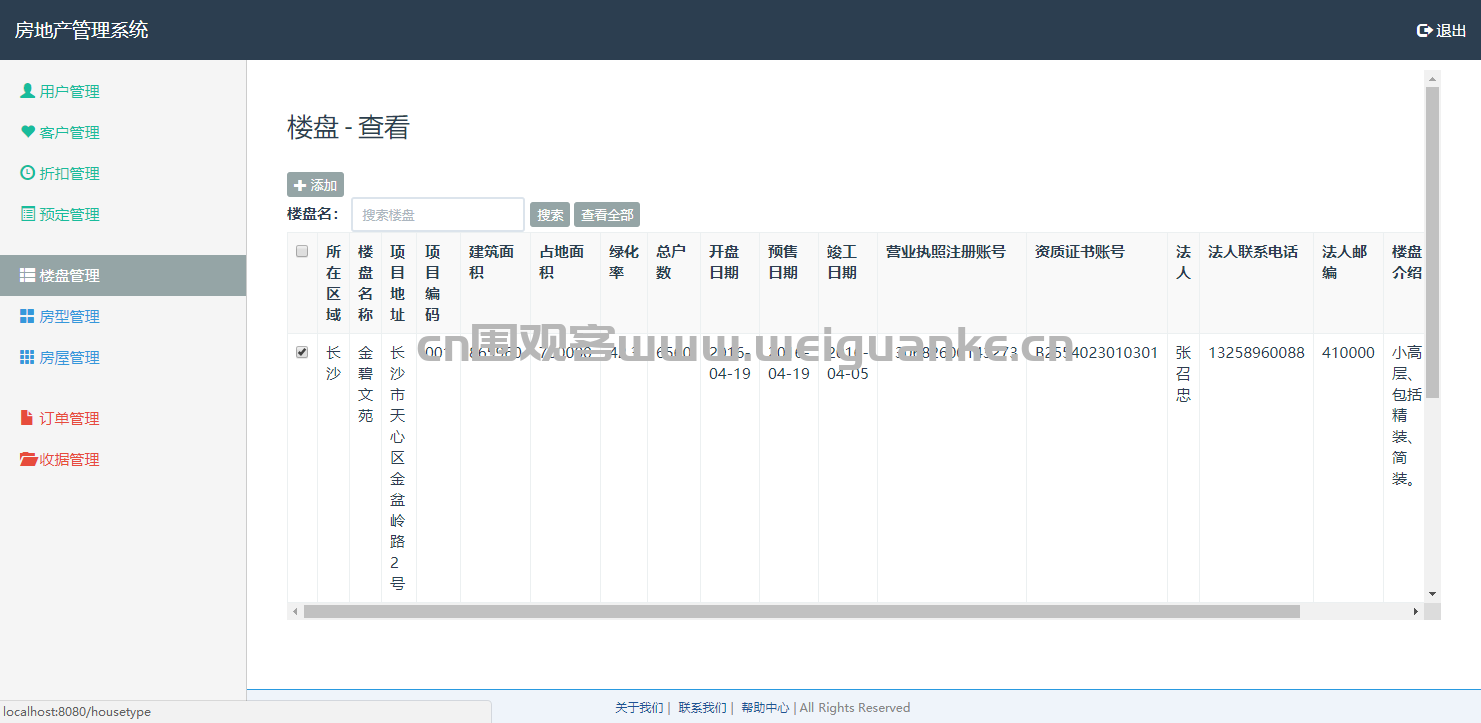The image size is (1481, 723).
Task: Focus the 搜索楼盘 input field
Action: (438, 214)
